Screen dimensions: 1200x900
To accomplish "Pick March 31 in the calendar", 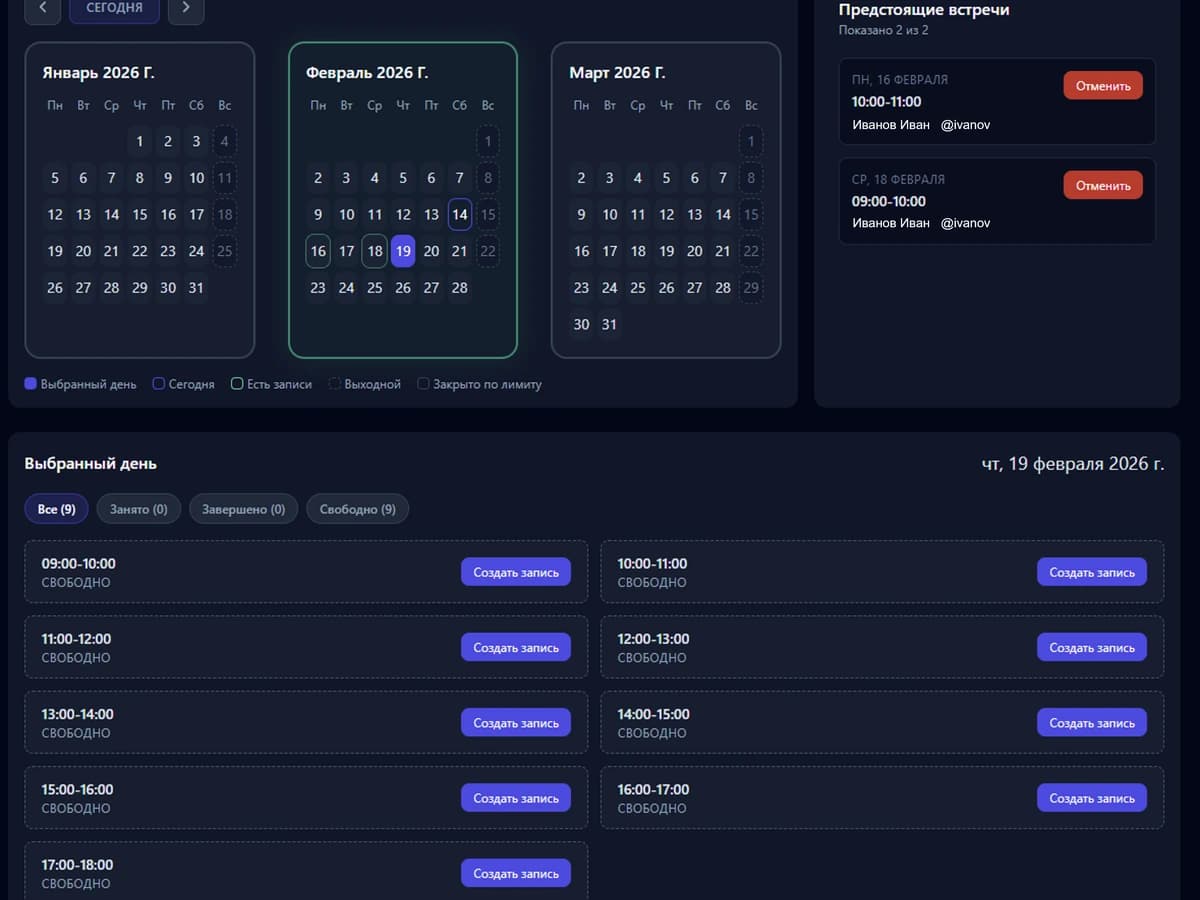I will click(610, 324).
